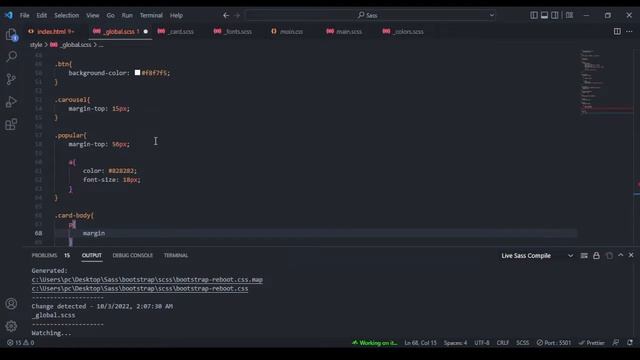Screen dimensions: 640x360
Task: Open the Accounts menu icon
Action: 11,304
